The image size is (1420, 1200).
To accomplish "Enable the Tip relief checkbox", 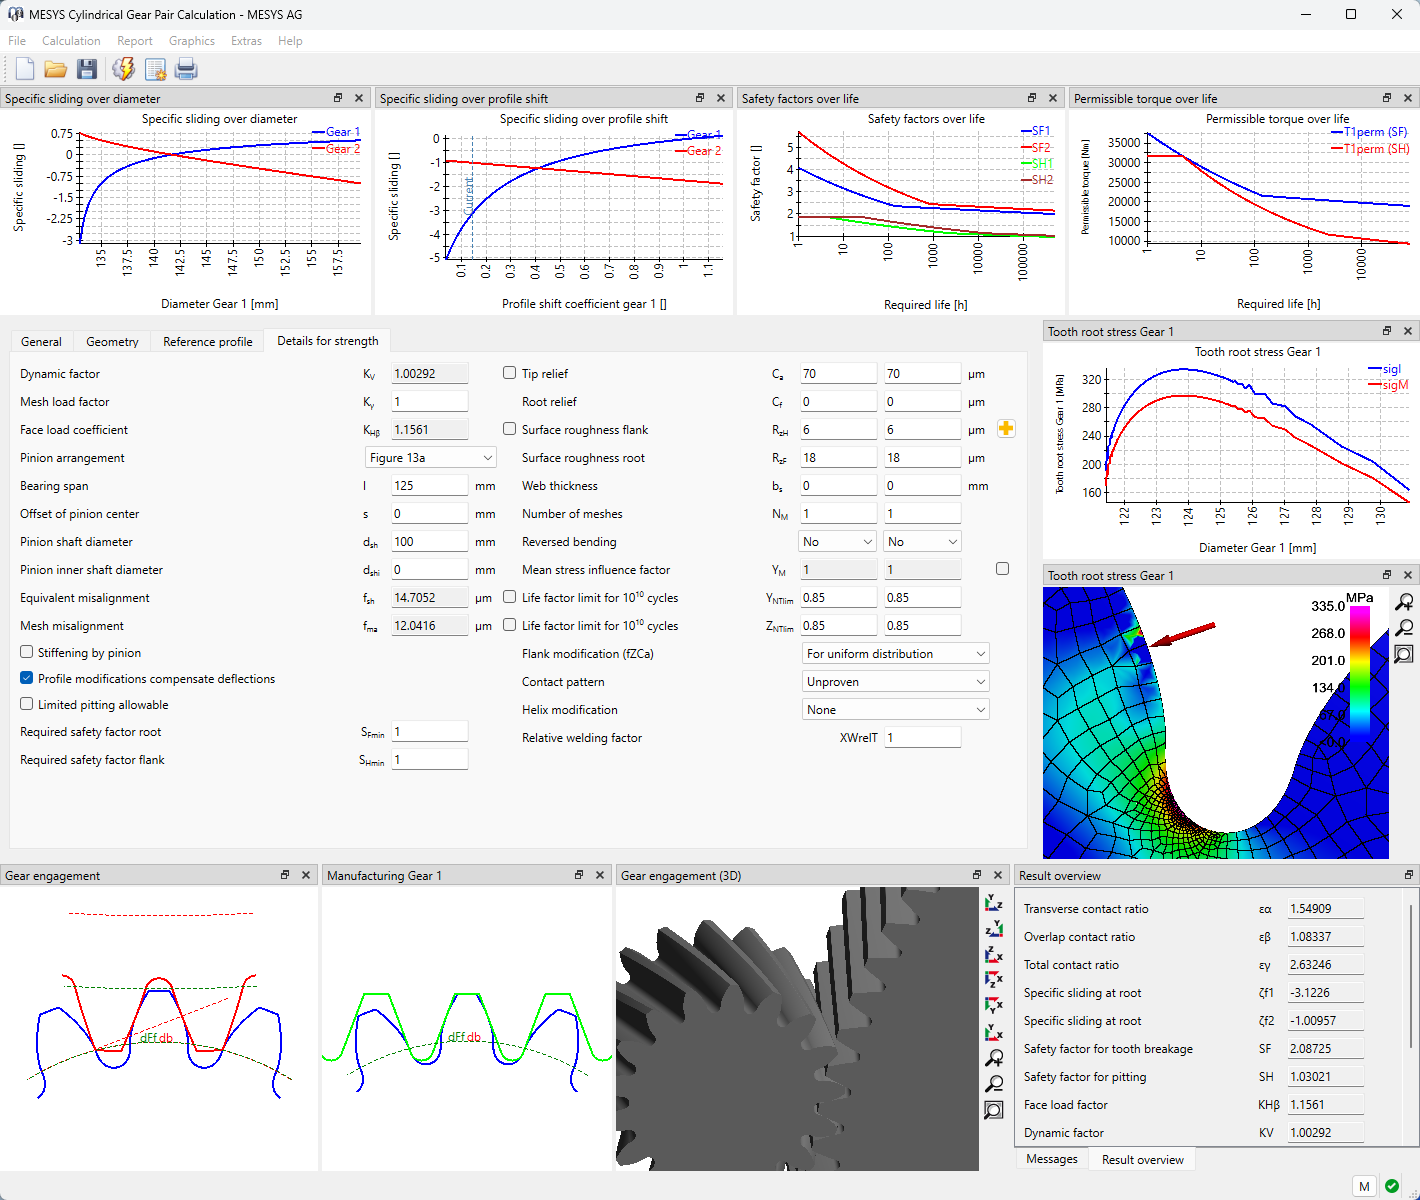I will [x=510, y=373].
